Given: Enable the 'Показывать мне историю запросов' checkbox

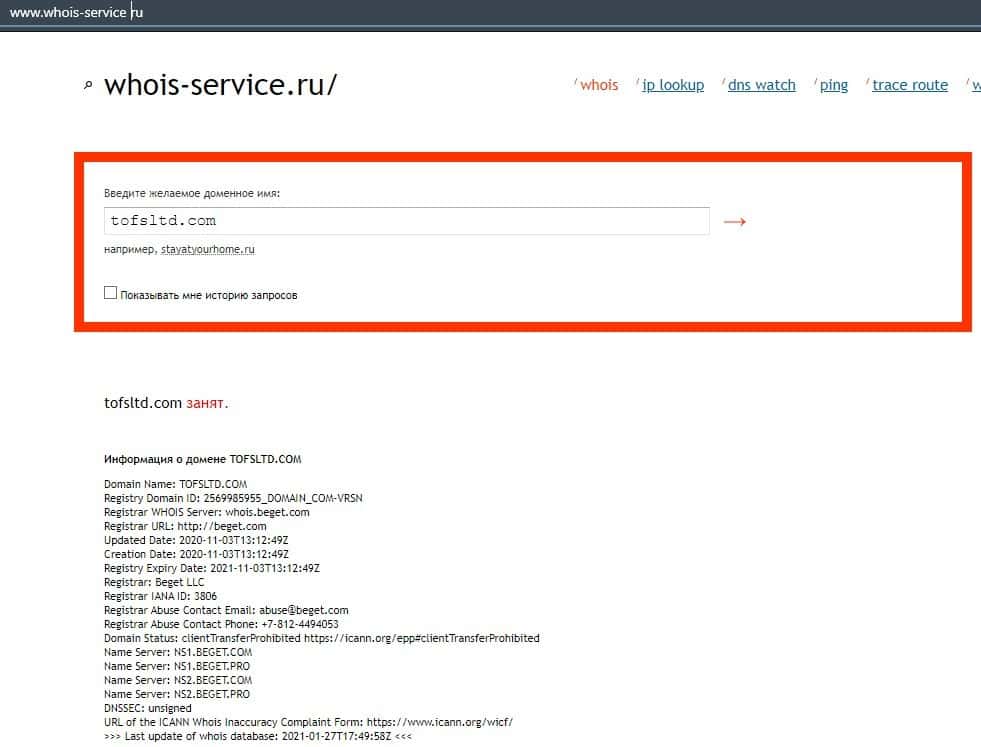Looking at the screenshot, I should pyautogui.click(x=111, y=293).
